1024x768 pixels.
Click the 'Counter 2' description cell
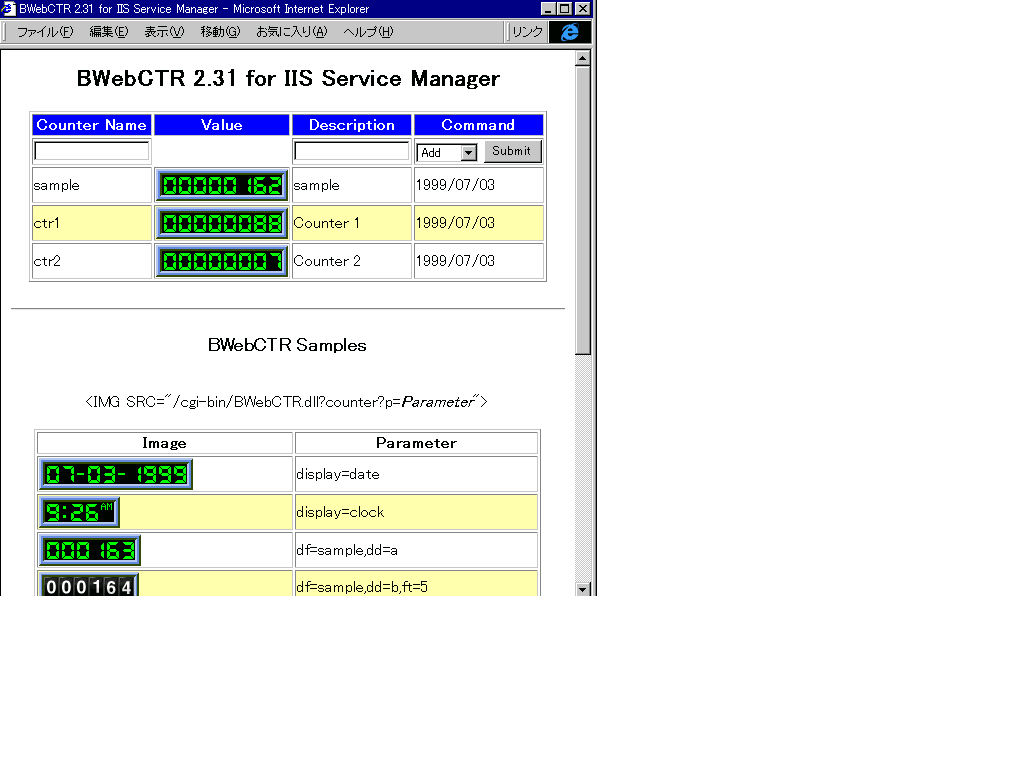coord(351,261)
